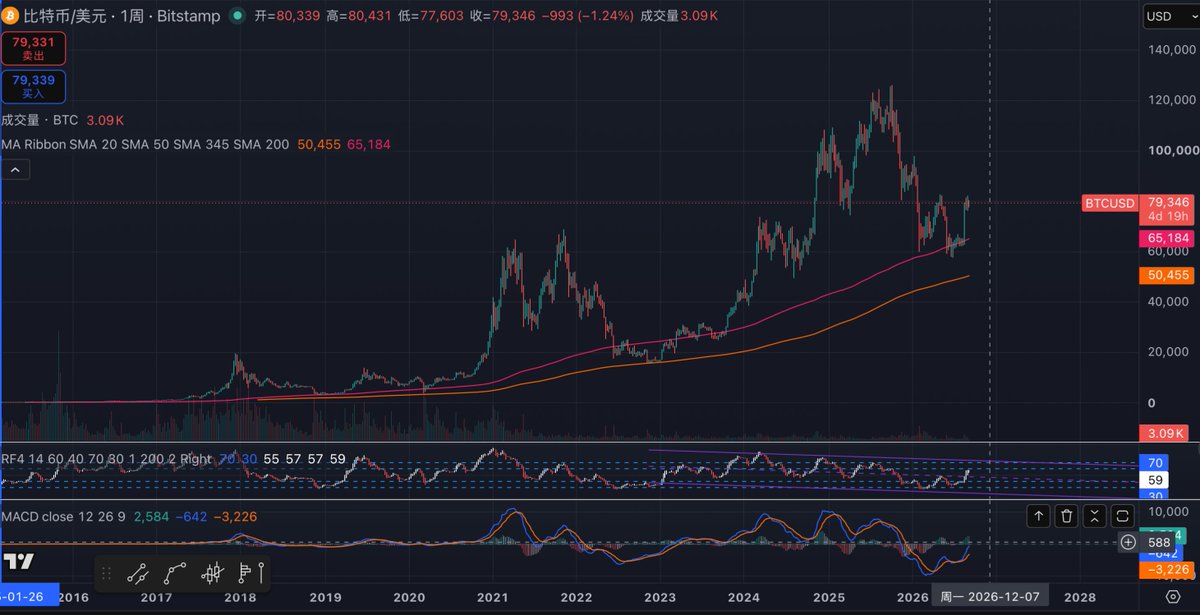
Task: Select the RF4 indicator legend
Action: pos(106,459)
